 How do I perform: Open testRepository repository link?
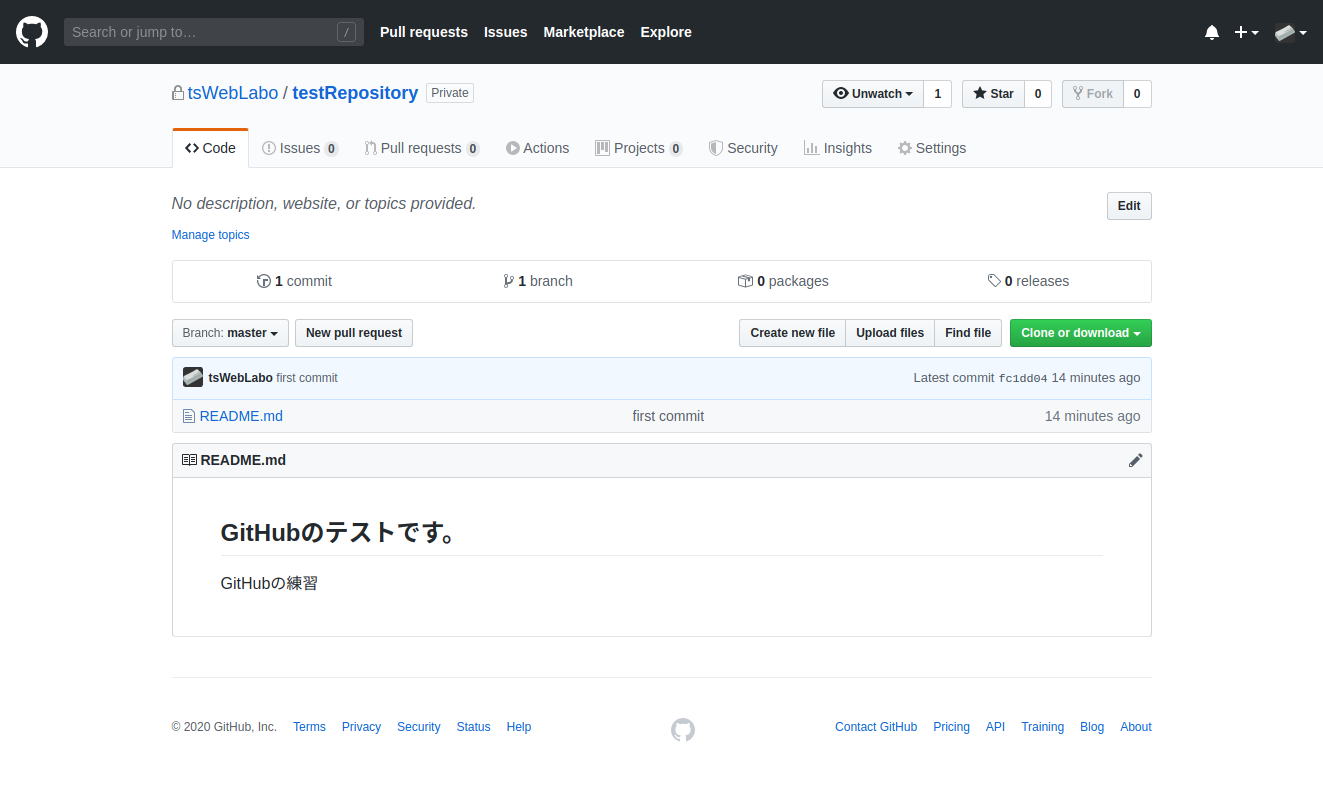click(x=355, y=93)
